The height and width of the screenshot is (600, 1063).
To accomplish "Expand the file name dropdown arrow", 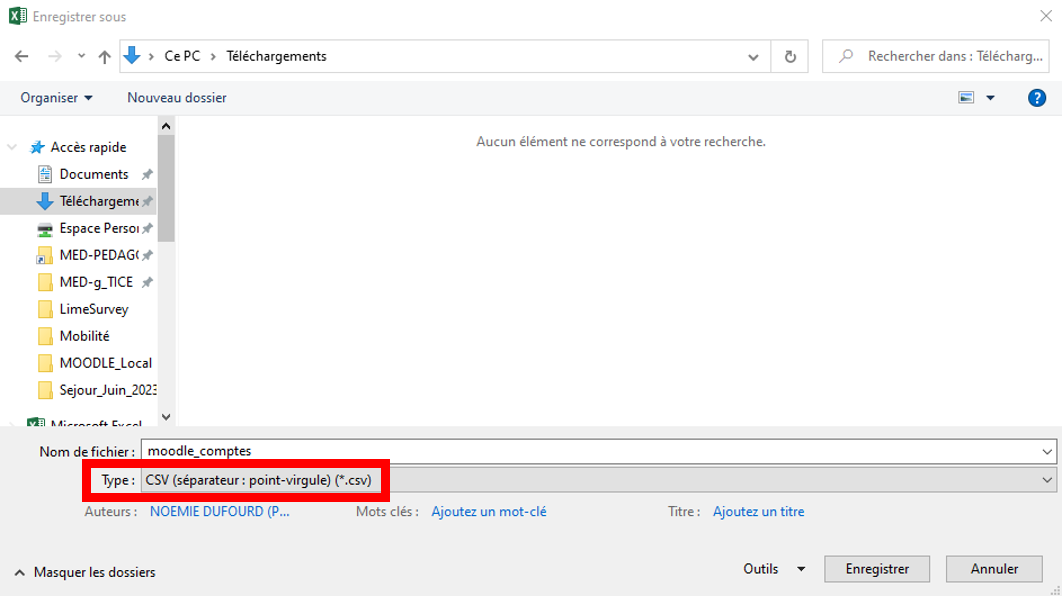I will (x=1047, y=452).
